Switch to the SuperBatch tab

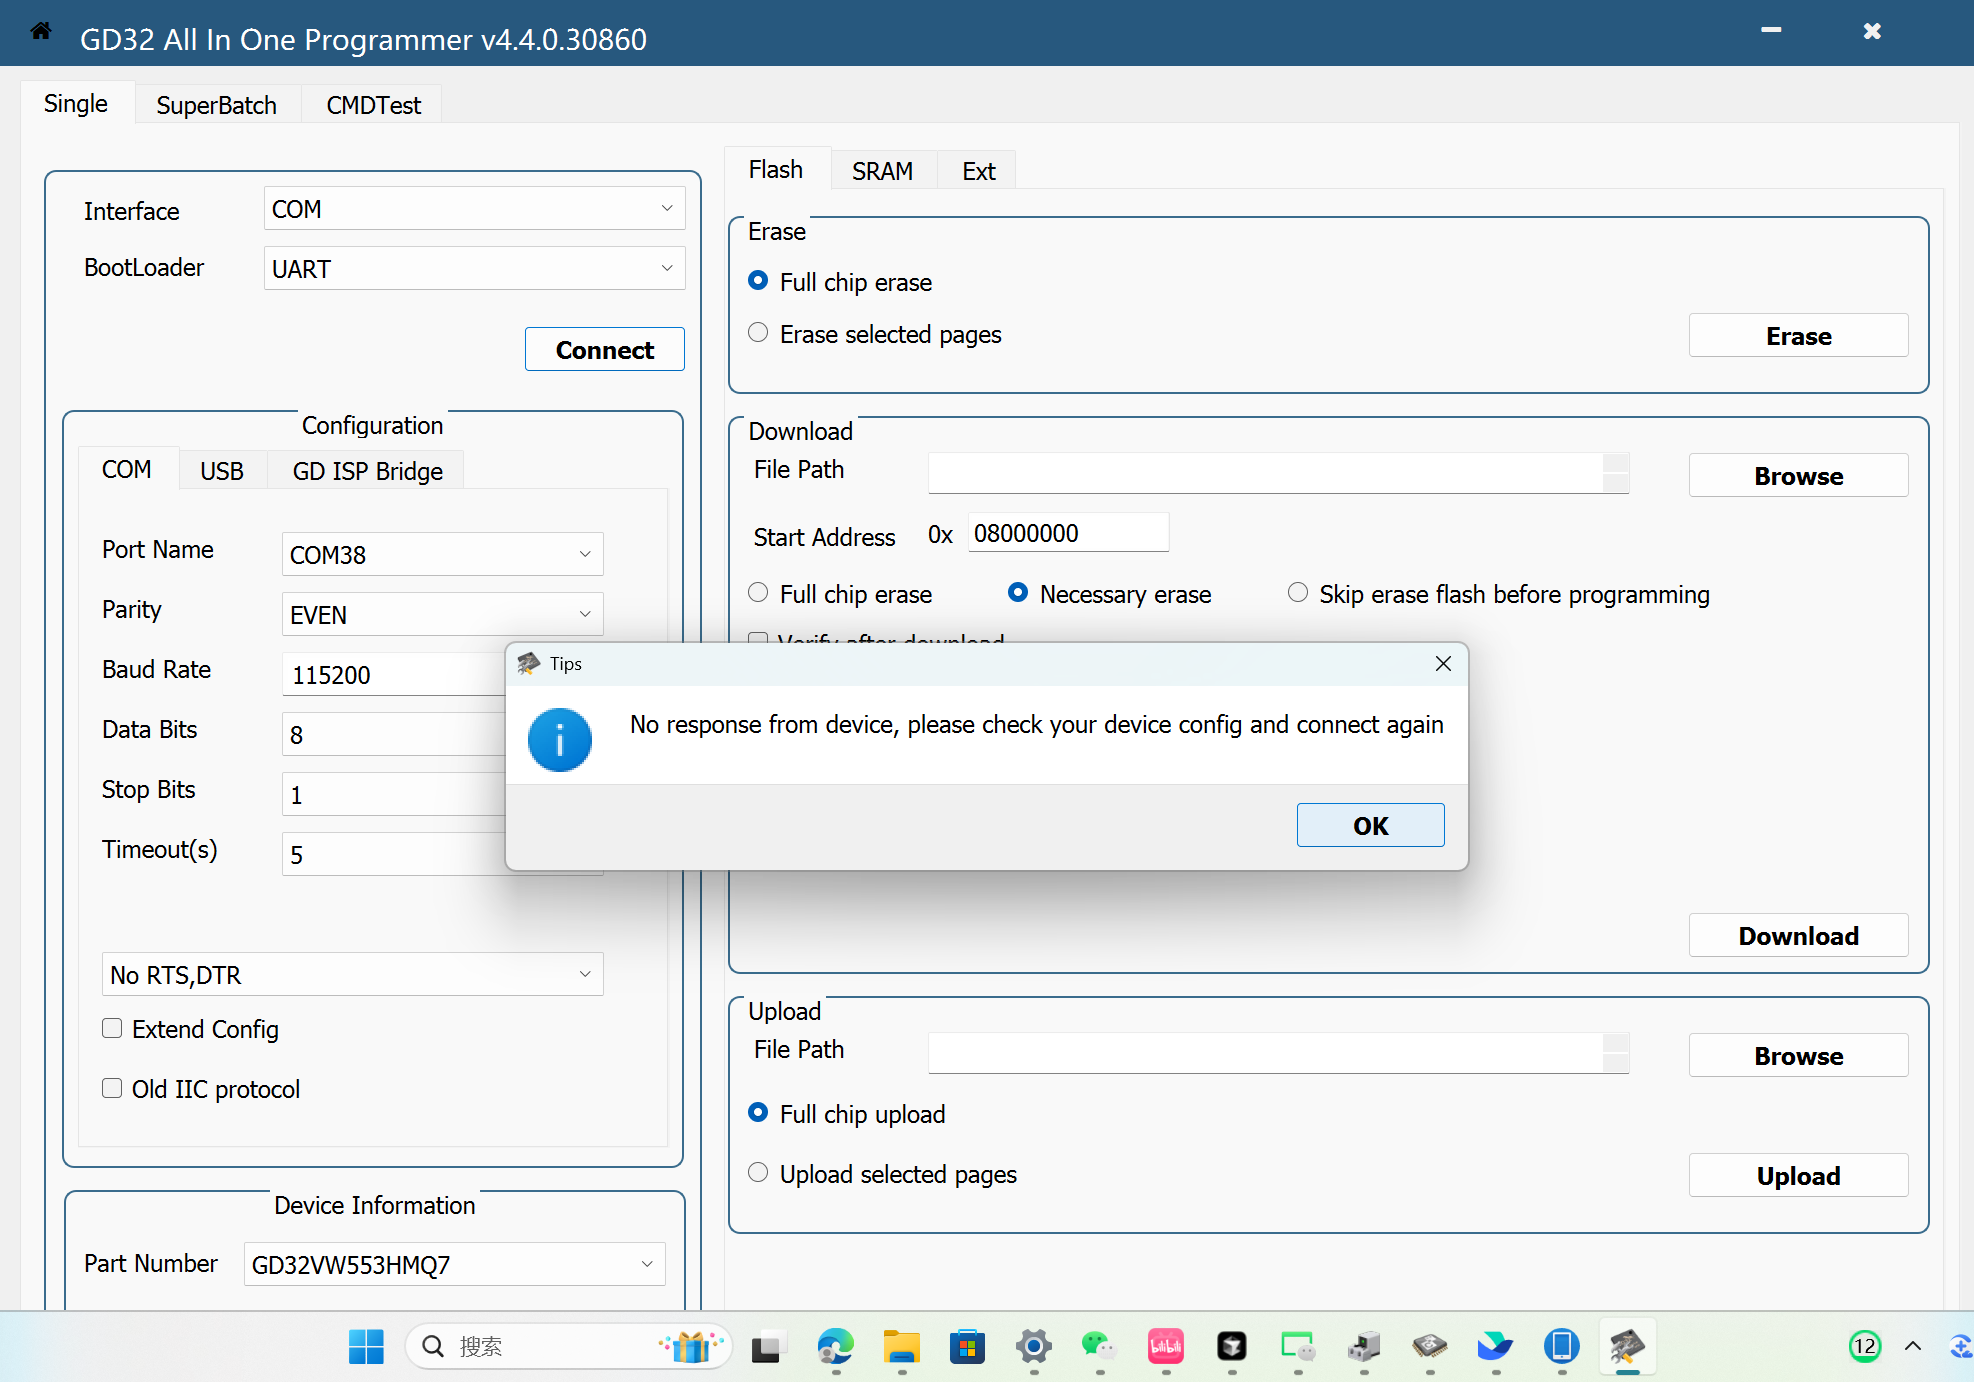pyautogui.click(x=216, y=105)
